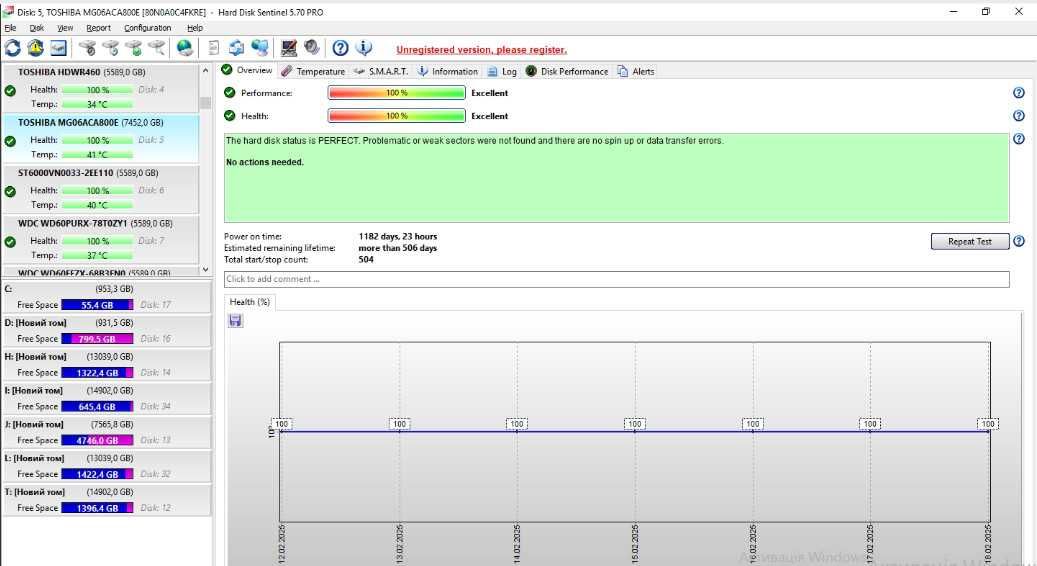The width and height of the screenshot is (1037, 566).
Task: Click the blue refresh arrows toolbar icon
Action: click(13, 48)
